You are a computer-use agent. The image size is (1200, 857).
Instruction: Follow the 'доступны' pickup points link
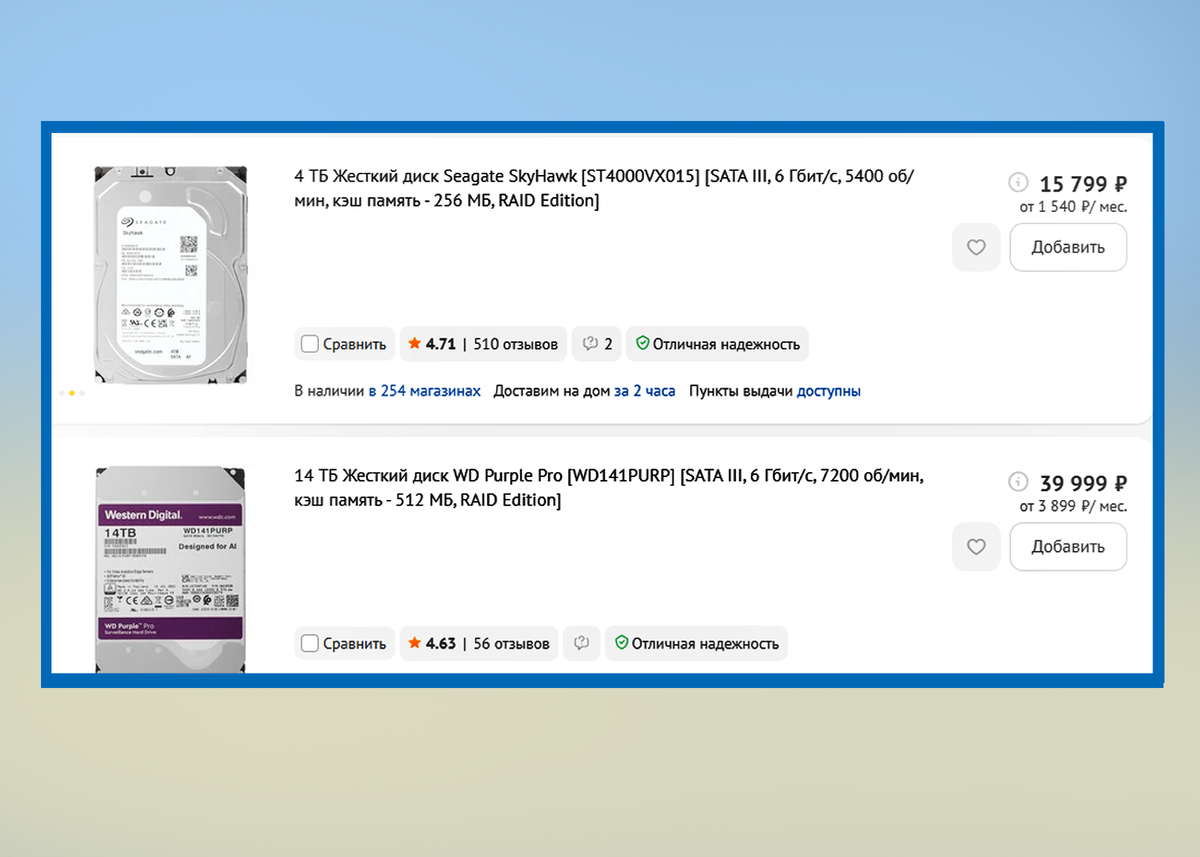[x=829, y=391]
